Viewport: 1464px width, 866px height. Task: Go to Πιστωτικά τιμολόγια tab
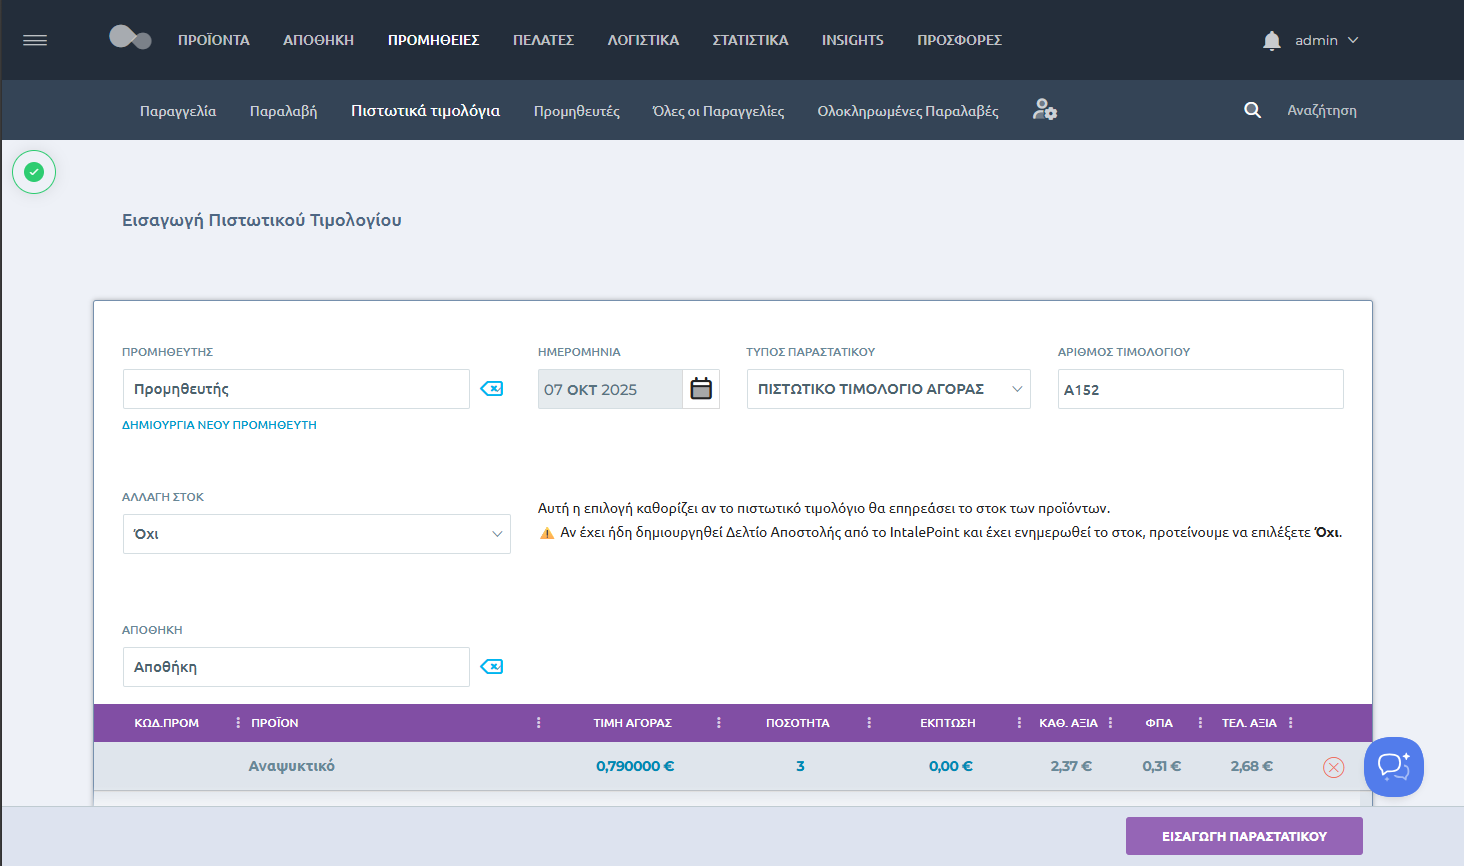(x=425, y=111)
